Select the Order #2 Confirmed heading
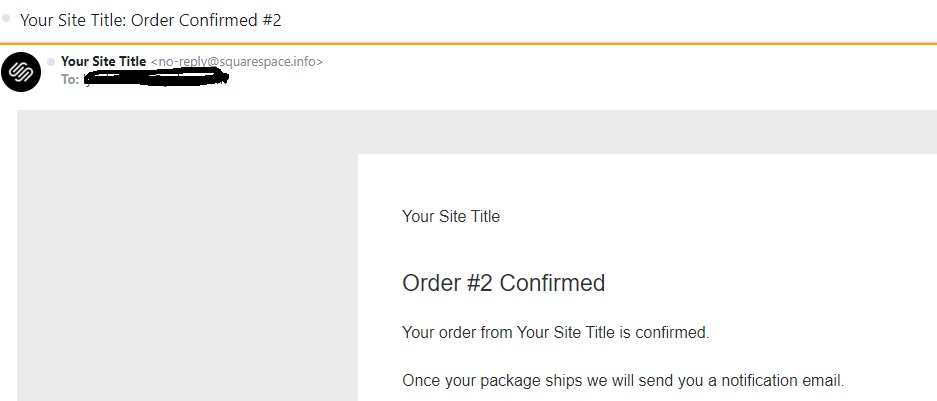Image resolution: width=937 pixels, height=401 pixels. 503,283
